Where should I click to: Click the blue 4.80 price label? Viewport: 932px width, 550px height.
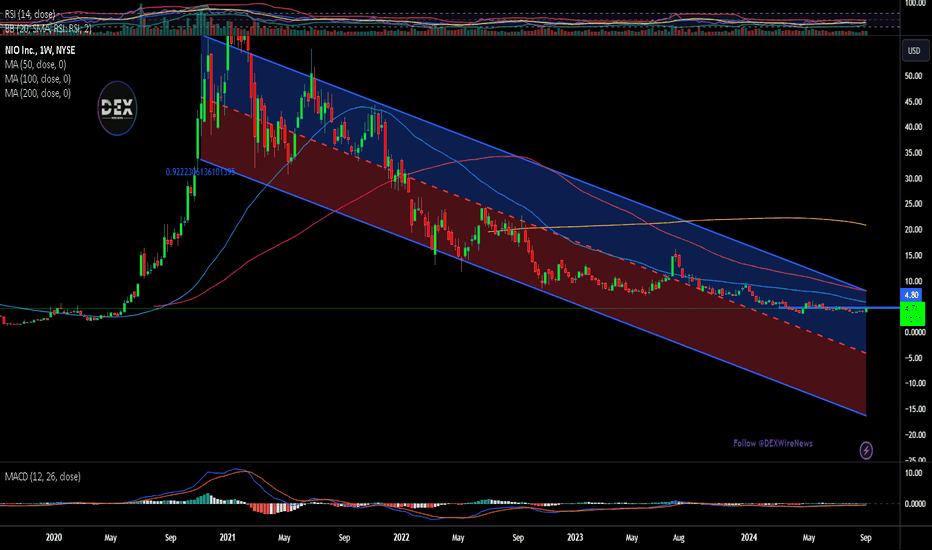(x=912, y=295)
